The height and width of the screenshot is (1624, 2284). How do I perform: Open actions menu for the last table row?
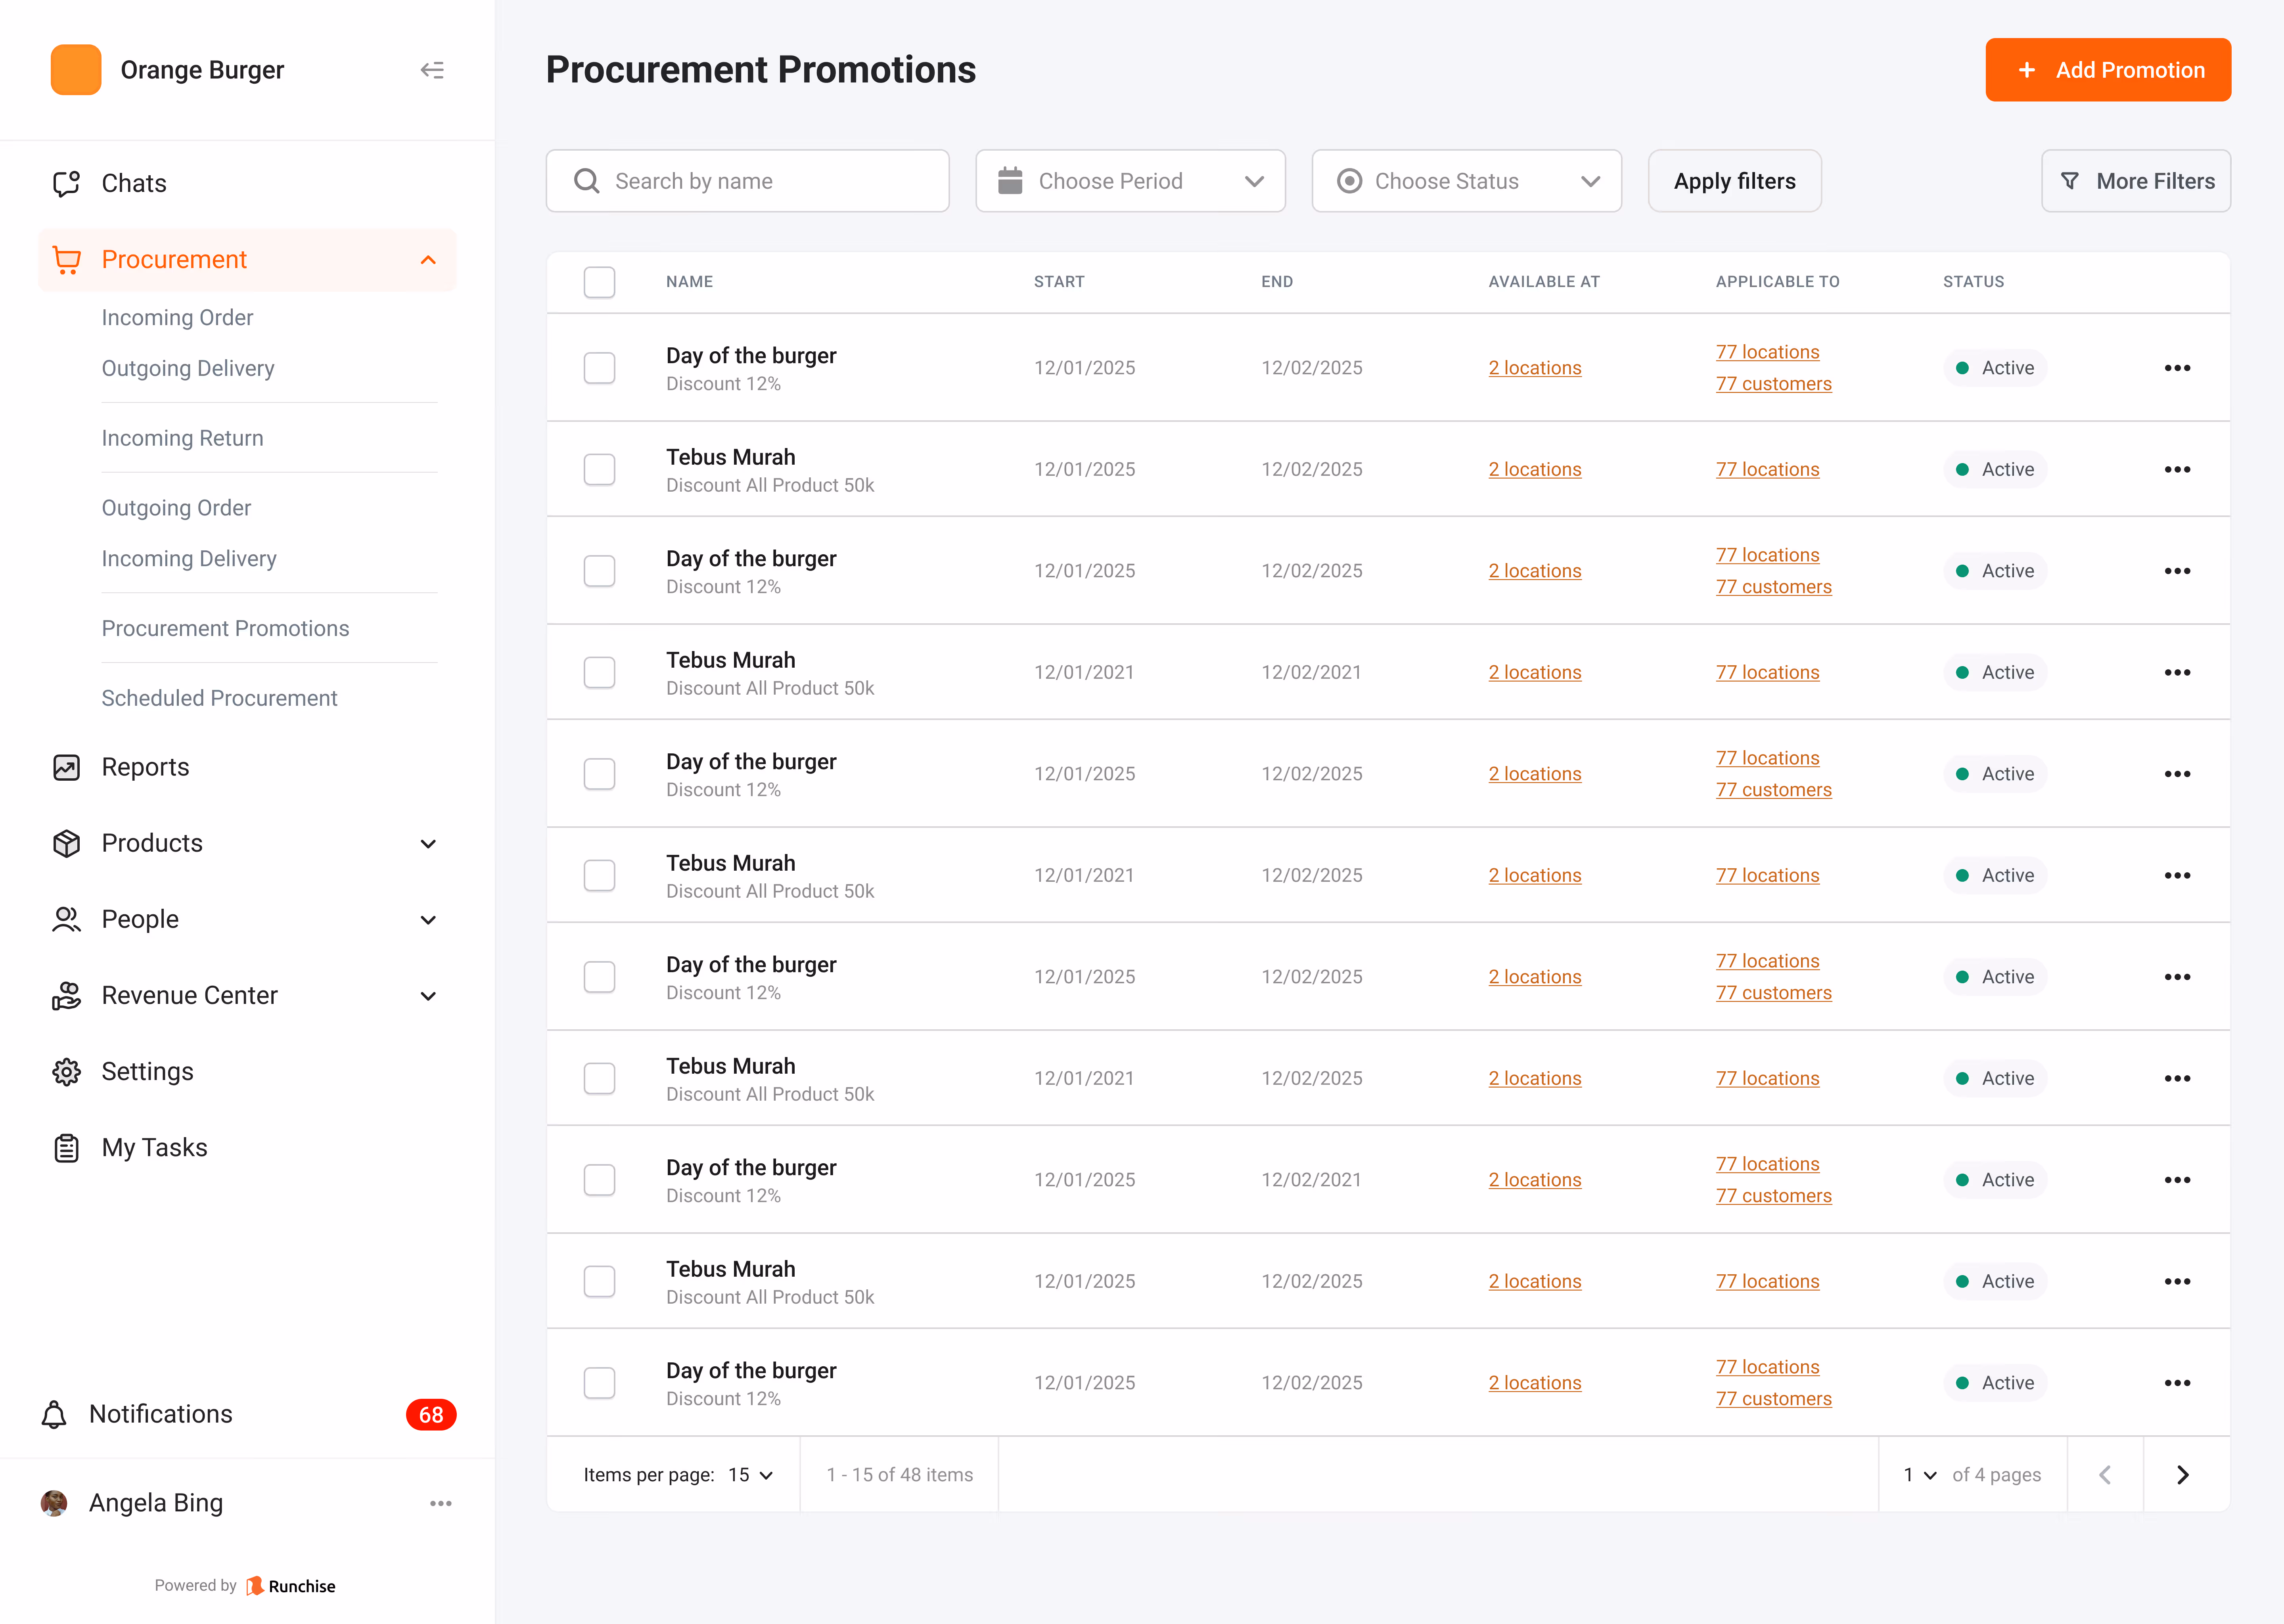(x=2177, y=1383)
